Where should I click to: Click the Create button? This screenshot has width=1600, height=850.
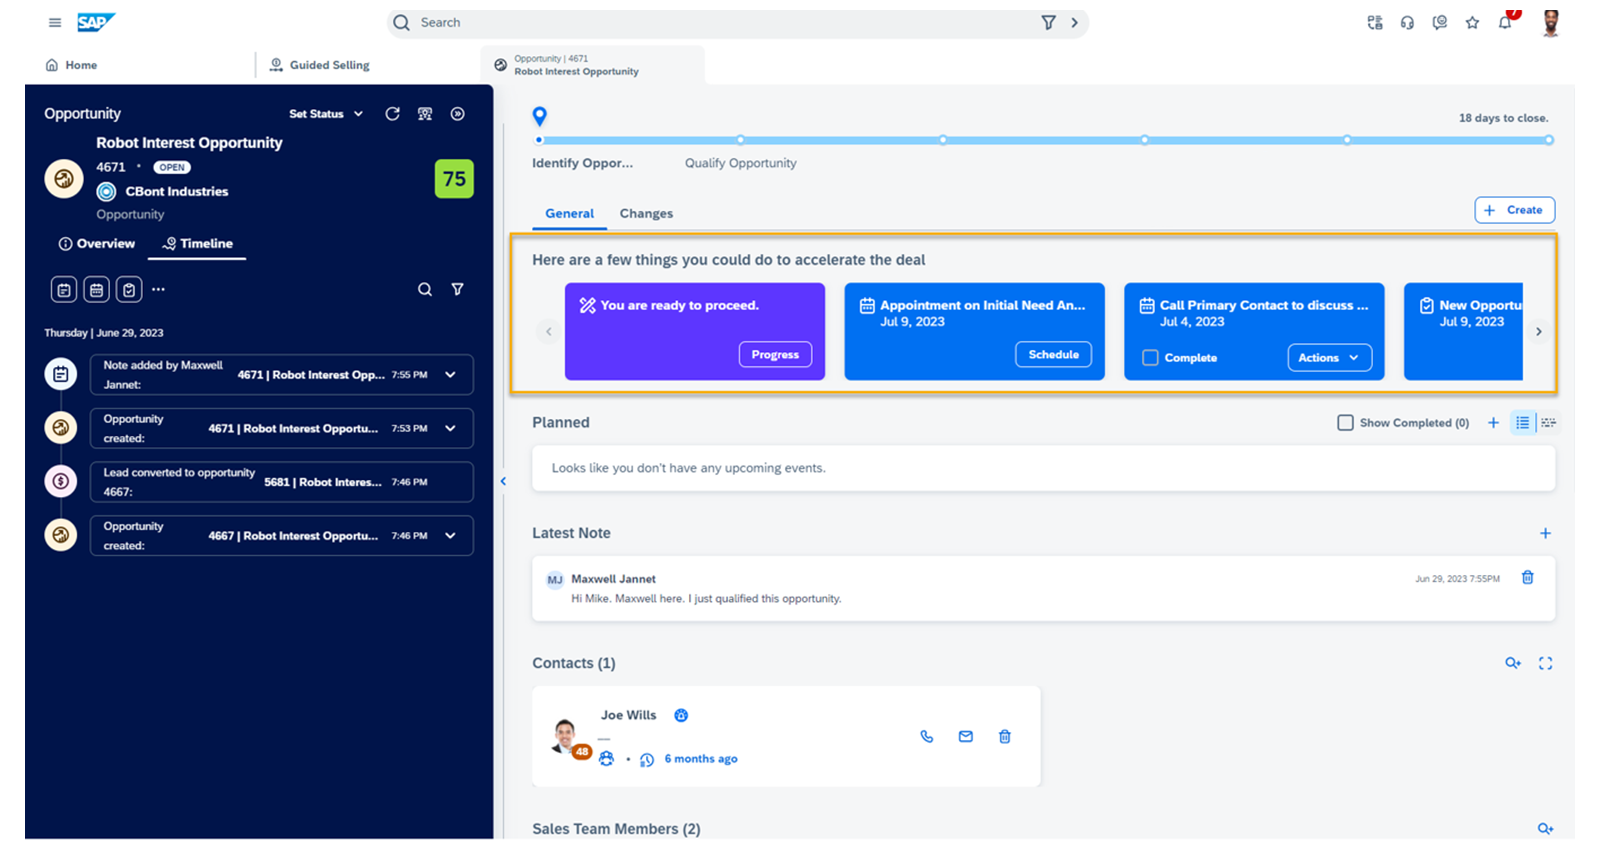pyautogui.click(x=1514, y=210)
